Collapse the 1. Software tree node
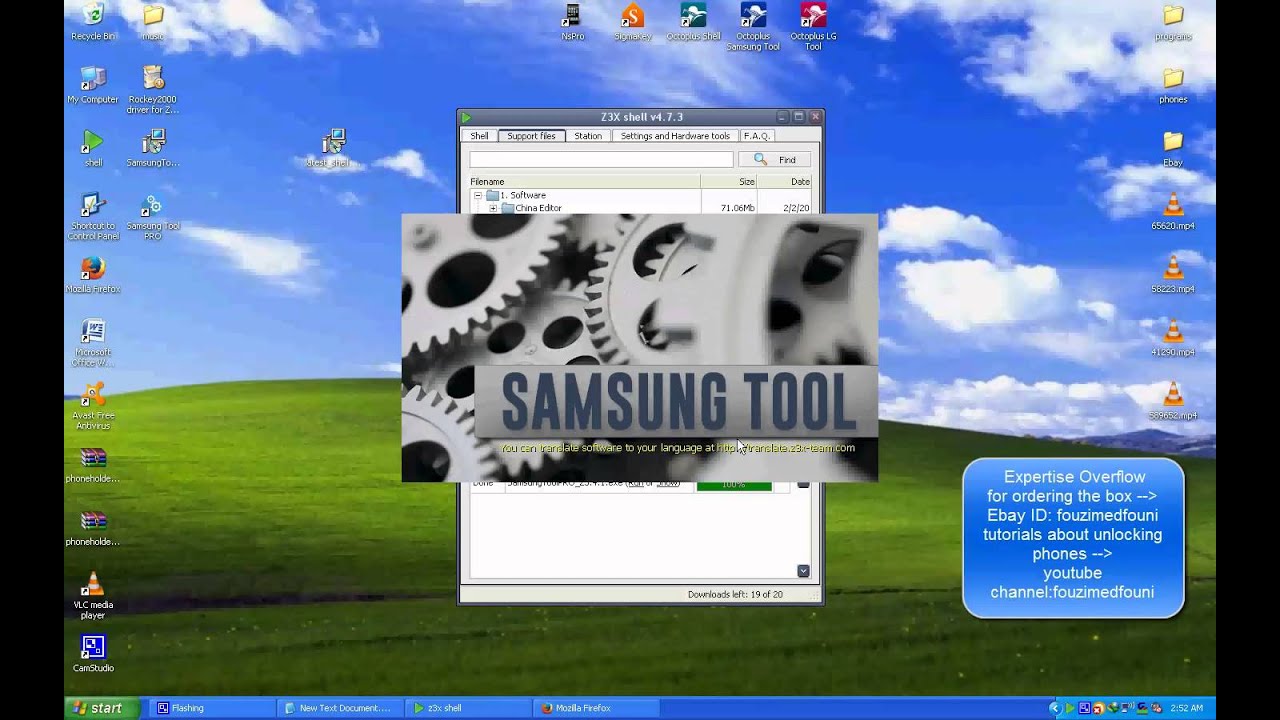Screen dimensions: 1280x720 coord(478,195)
